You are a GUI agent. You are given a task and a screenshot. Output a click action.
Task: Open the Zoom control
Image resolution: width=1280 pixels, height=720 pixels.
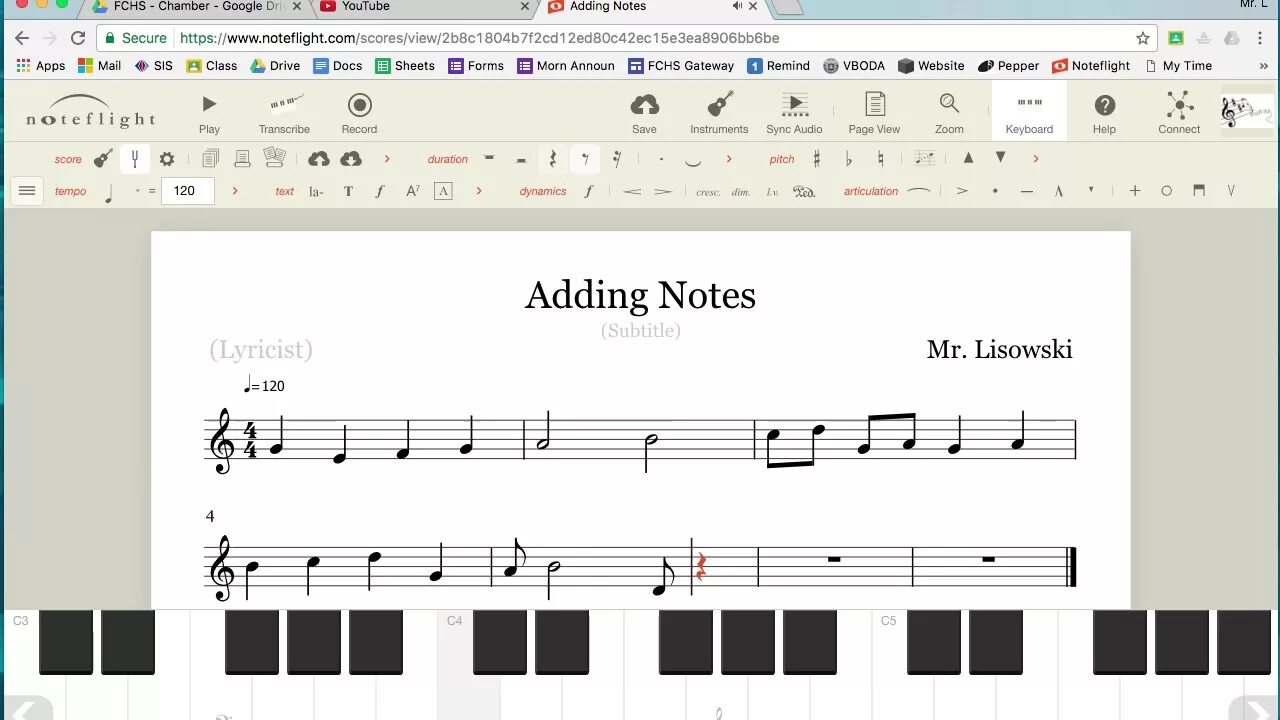click(949, 113)
